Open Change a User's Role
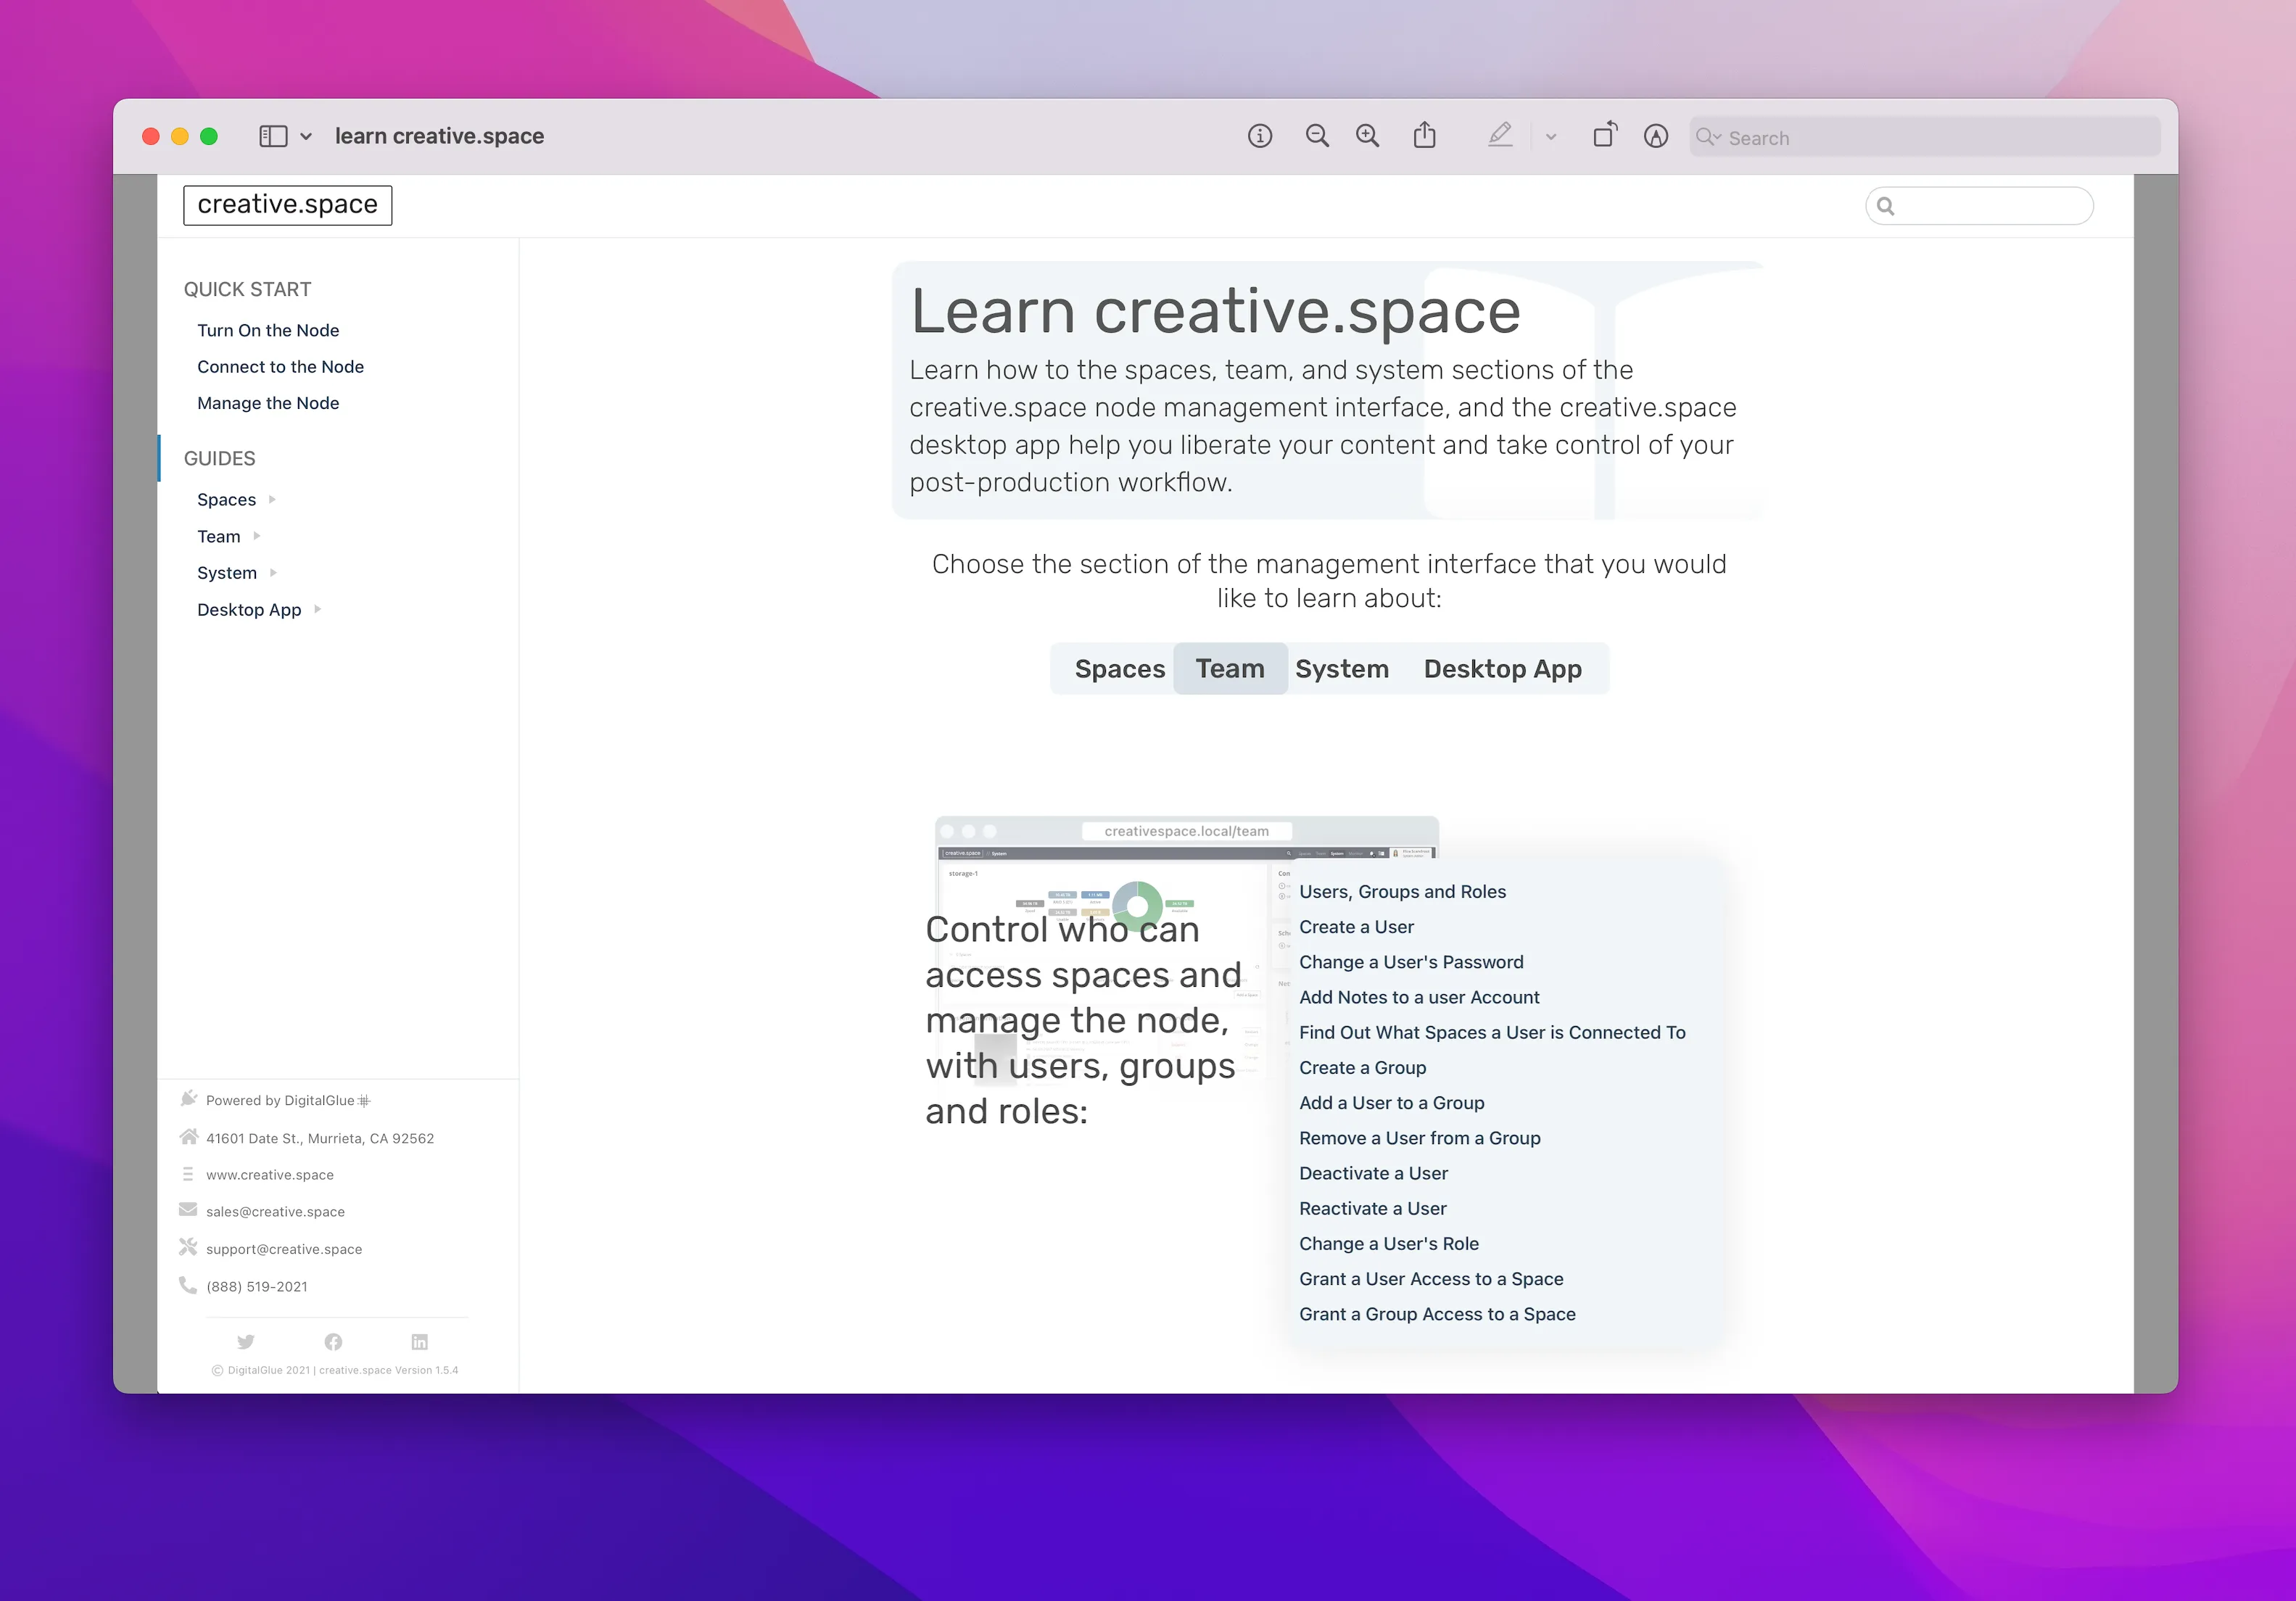This screenshot has width=2296, height=1601. [1388, 1244]
